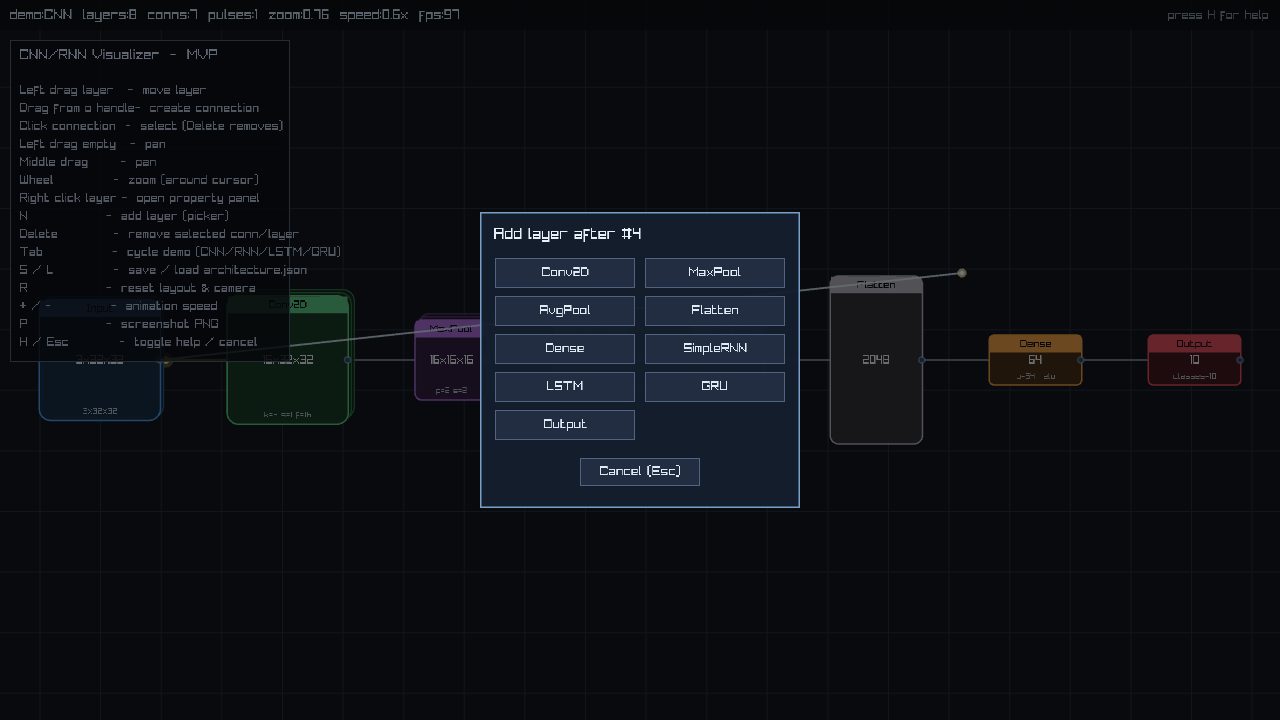Choose LSTM layer option
Screen dimensions: 1280x720
565,387
